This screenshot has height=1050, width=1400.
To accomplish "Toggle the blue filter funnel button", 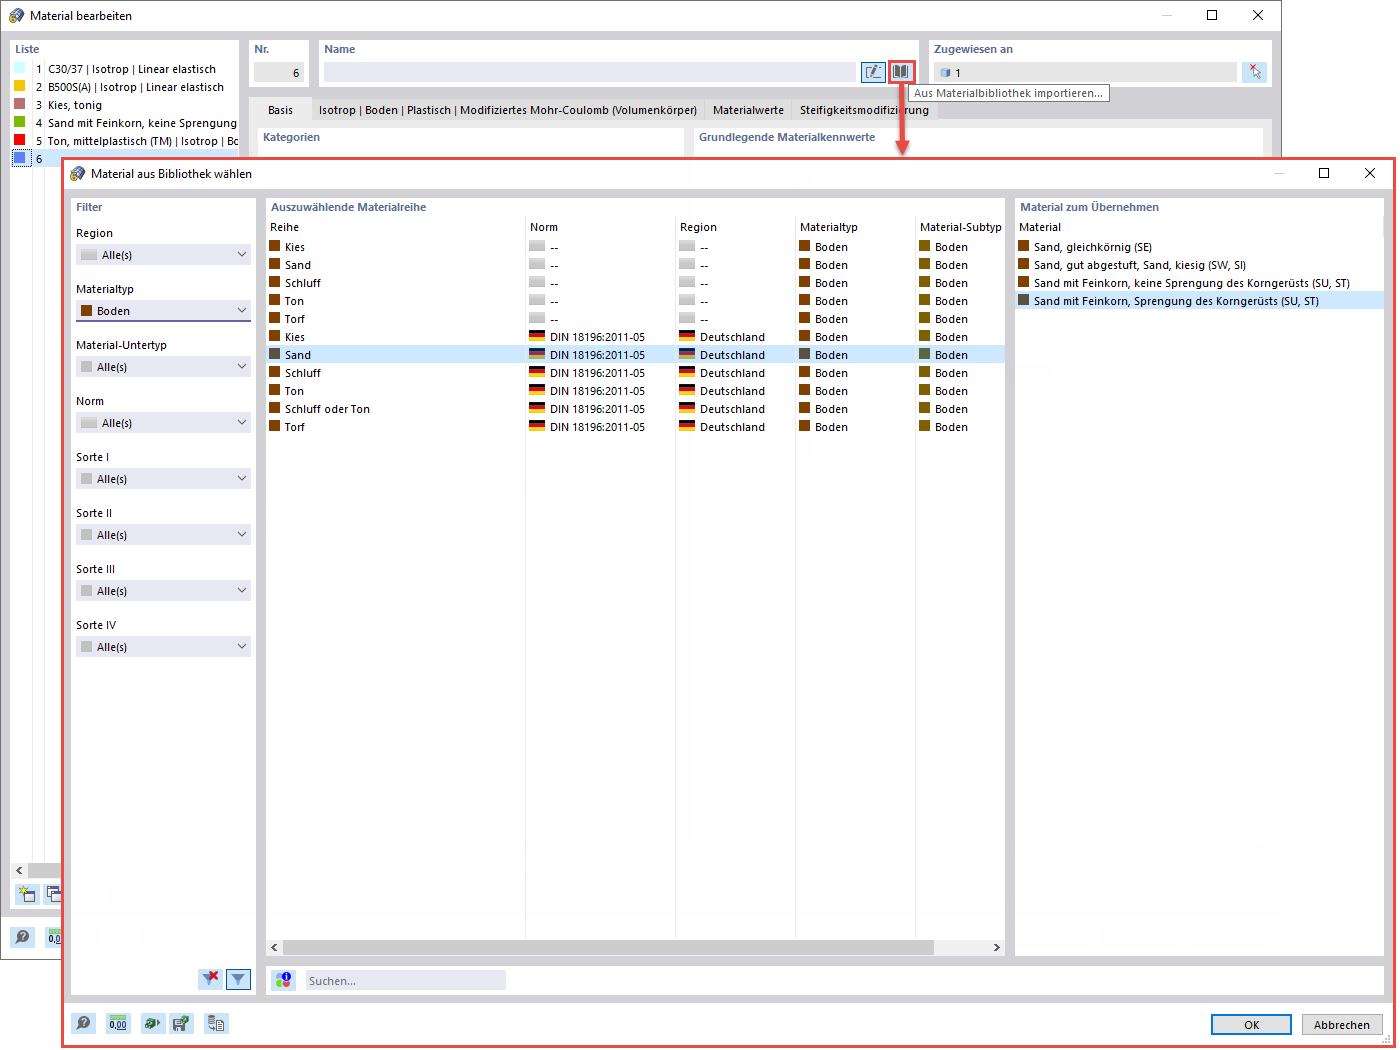I will [x=238, y=979].
